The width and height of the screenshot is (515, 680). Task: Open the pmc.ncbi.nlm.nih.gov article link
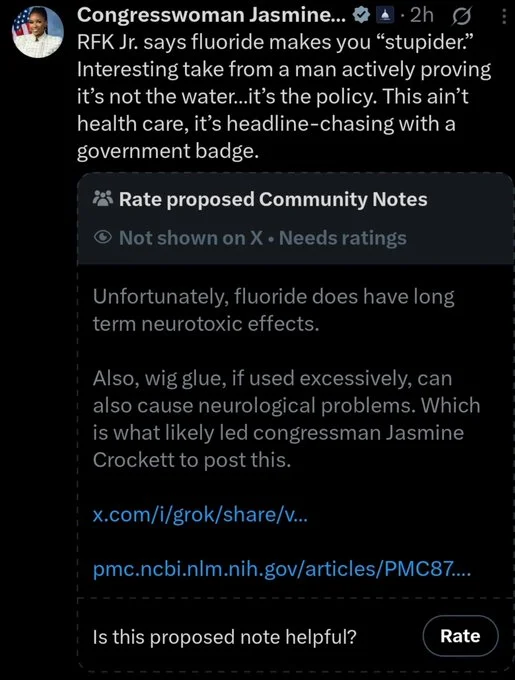282,569
